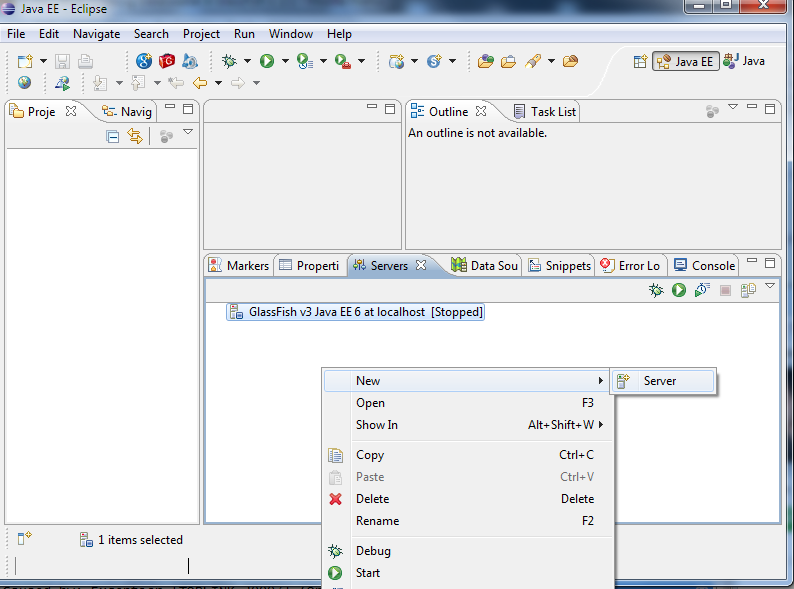The width and height of the screenshot is (794, 589).
Task: Toggle Link with Editor in Project Explorer
Action: point(135,136)
